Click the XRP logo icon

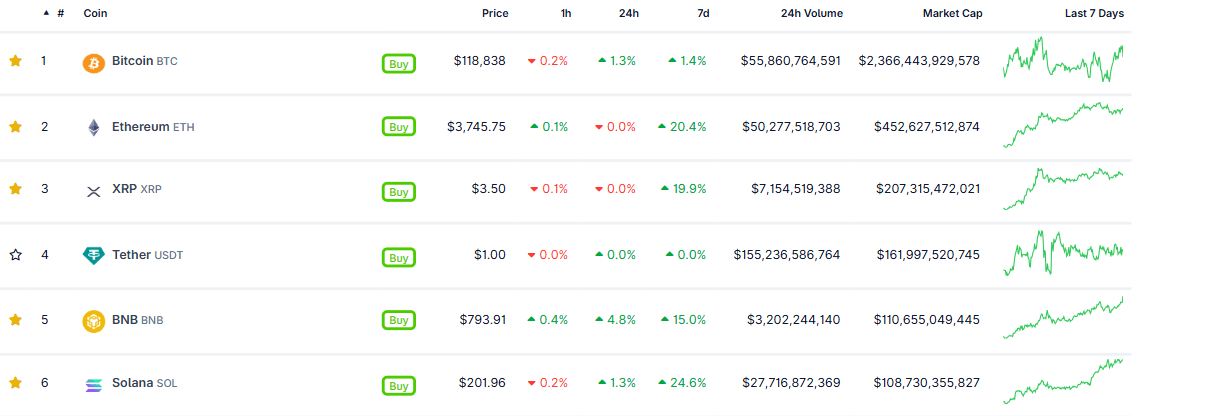pyautogui.click(x=93, y=190)
